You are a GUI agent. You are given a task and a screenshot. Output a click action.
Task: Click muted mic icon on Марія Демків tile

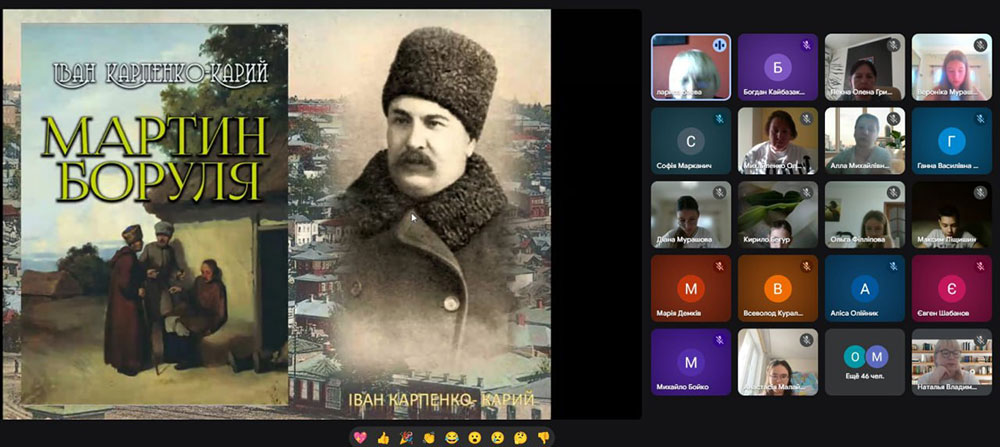pyautogui.click(x=720, y=267)
